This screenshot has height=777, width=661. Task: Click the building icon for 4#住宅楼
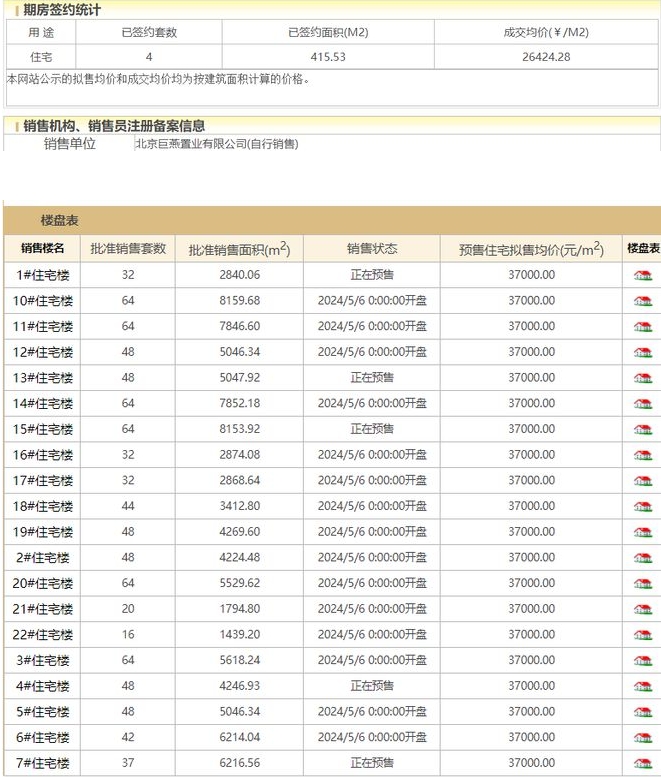tap(642, 686)
